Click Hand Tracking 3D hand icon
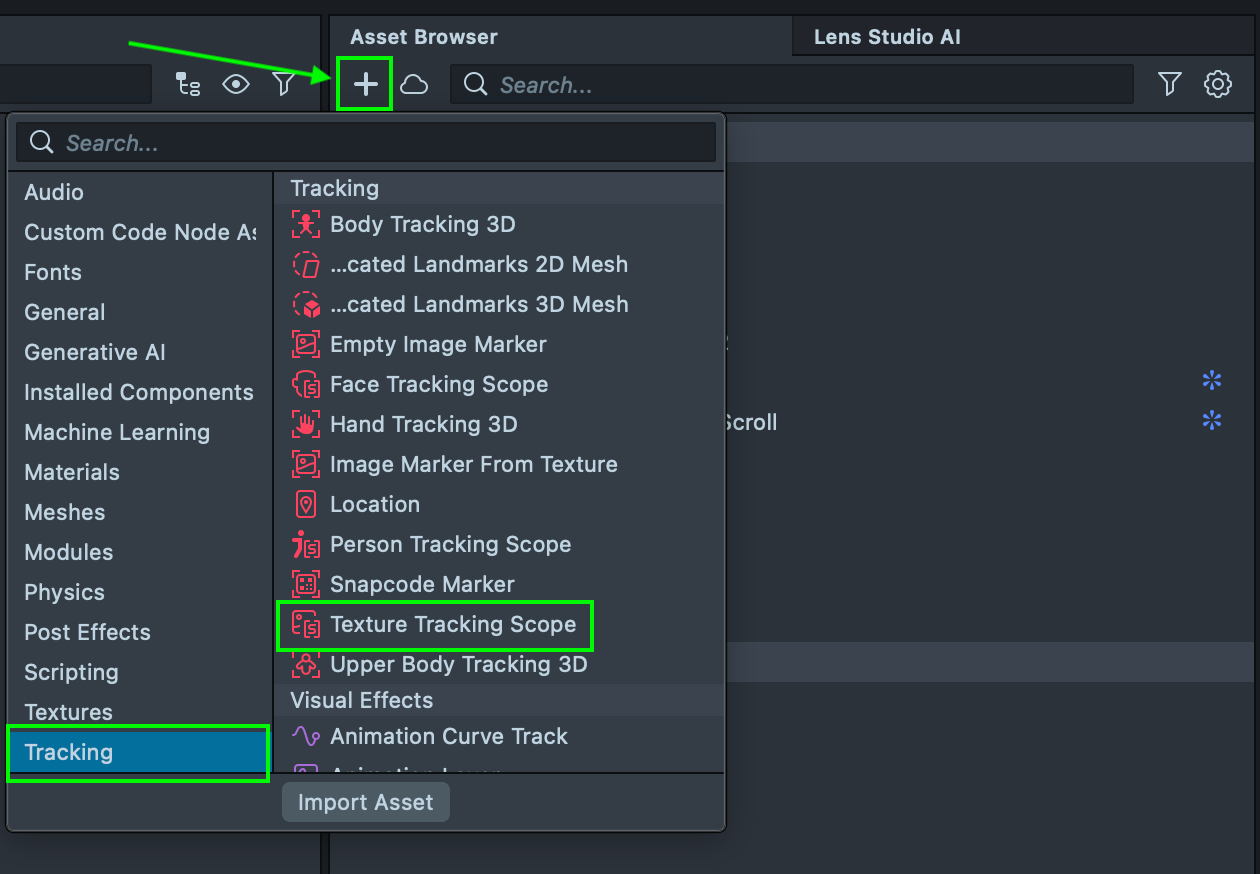1260x874 pixels. [306, 424]
